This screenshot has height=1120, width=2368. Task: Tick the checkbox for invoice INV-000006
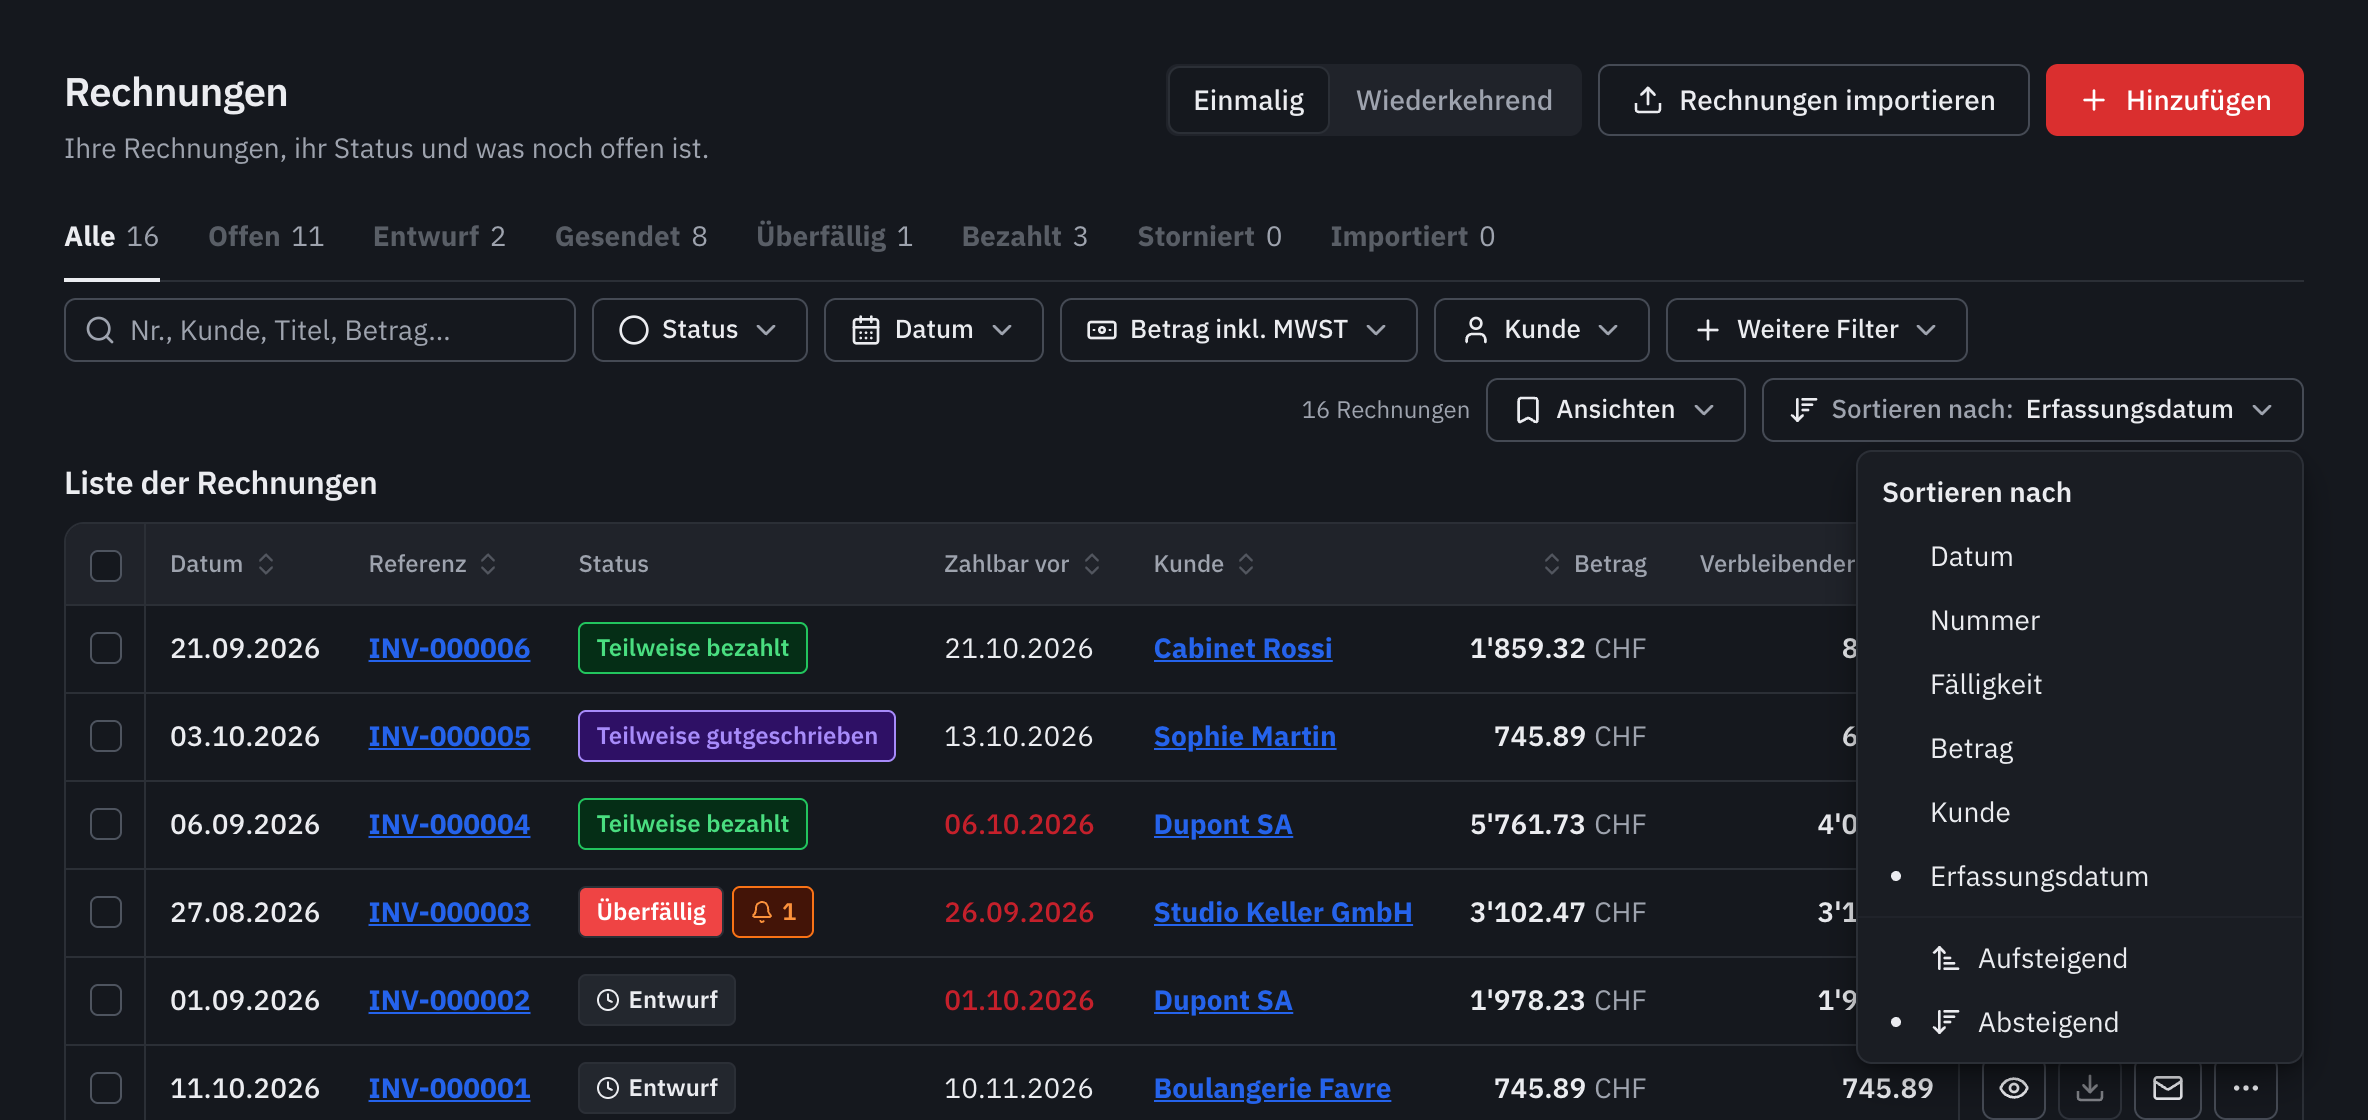[x=106, y=648]
